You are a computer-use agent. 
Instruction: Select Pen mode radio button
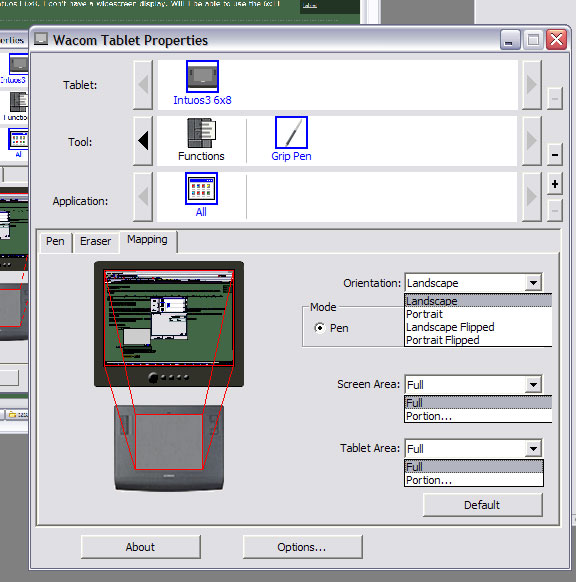(320, 328)
